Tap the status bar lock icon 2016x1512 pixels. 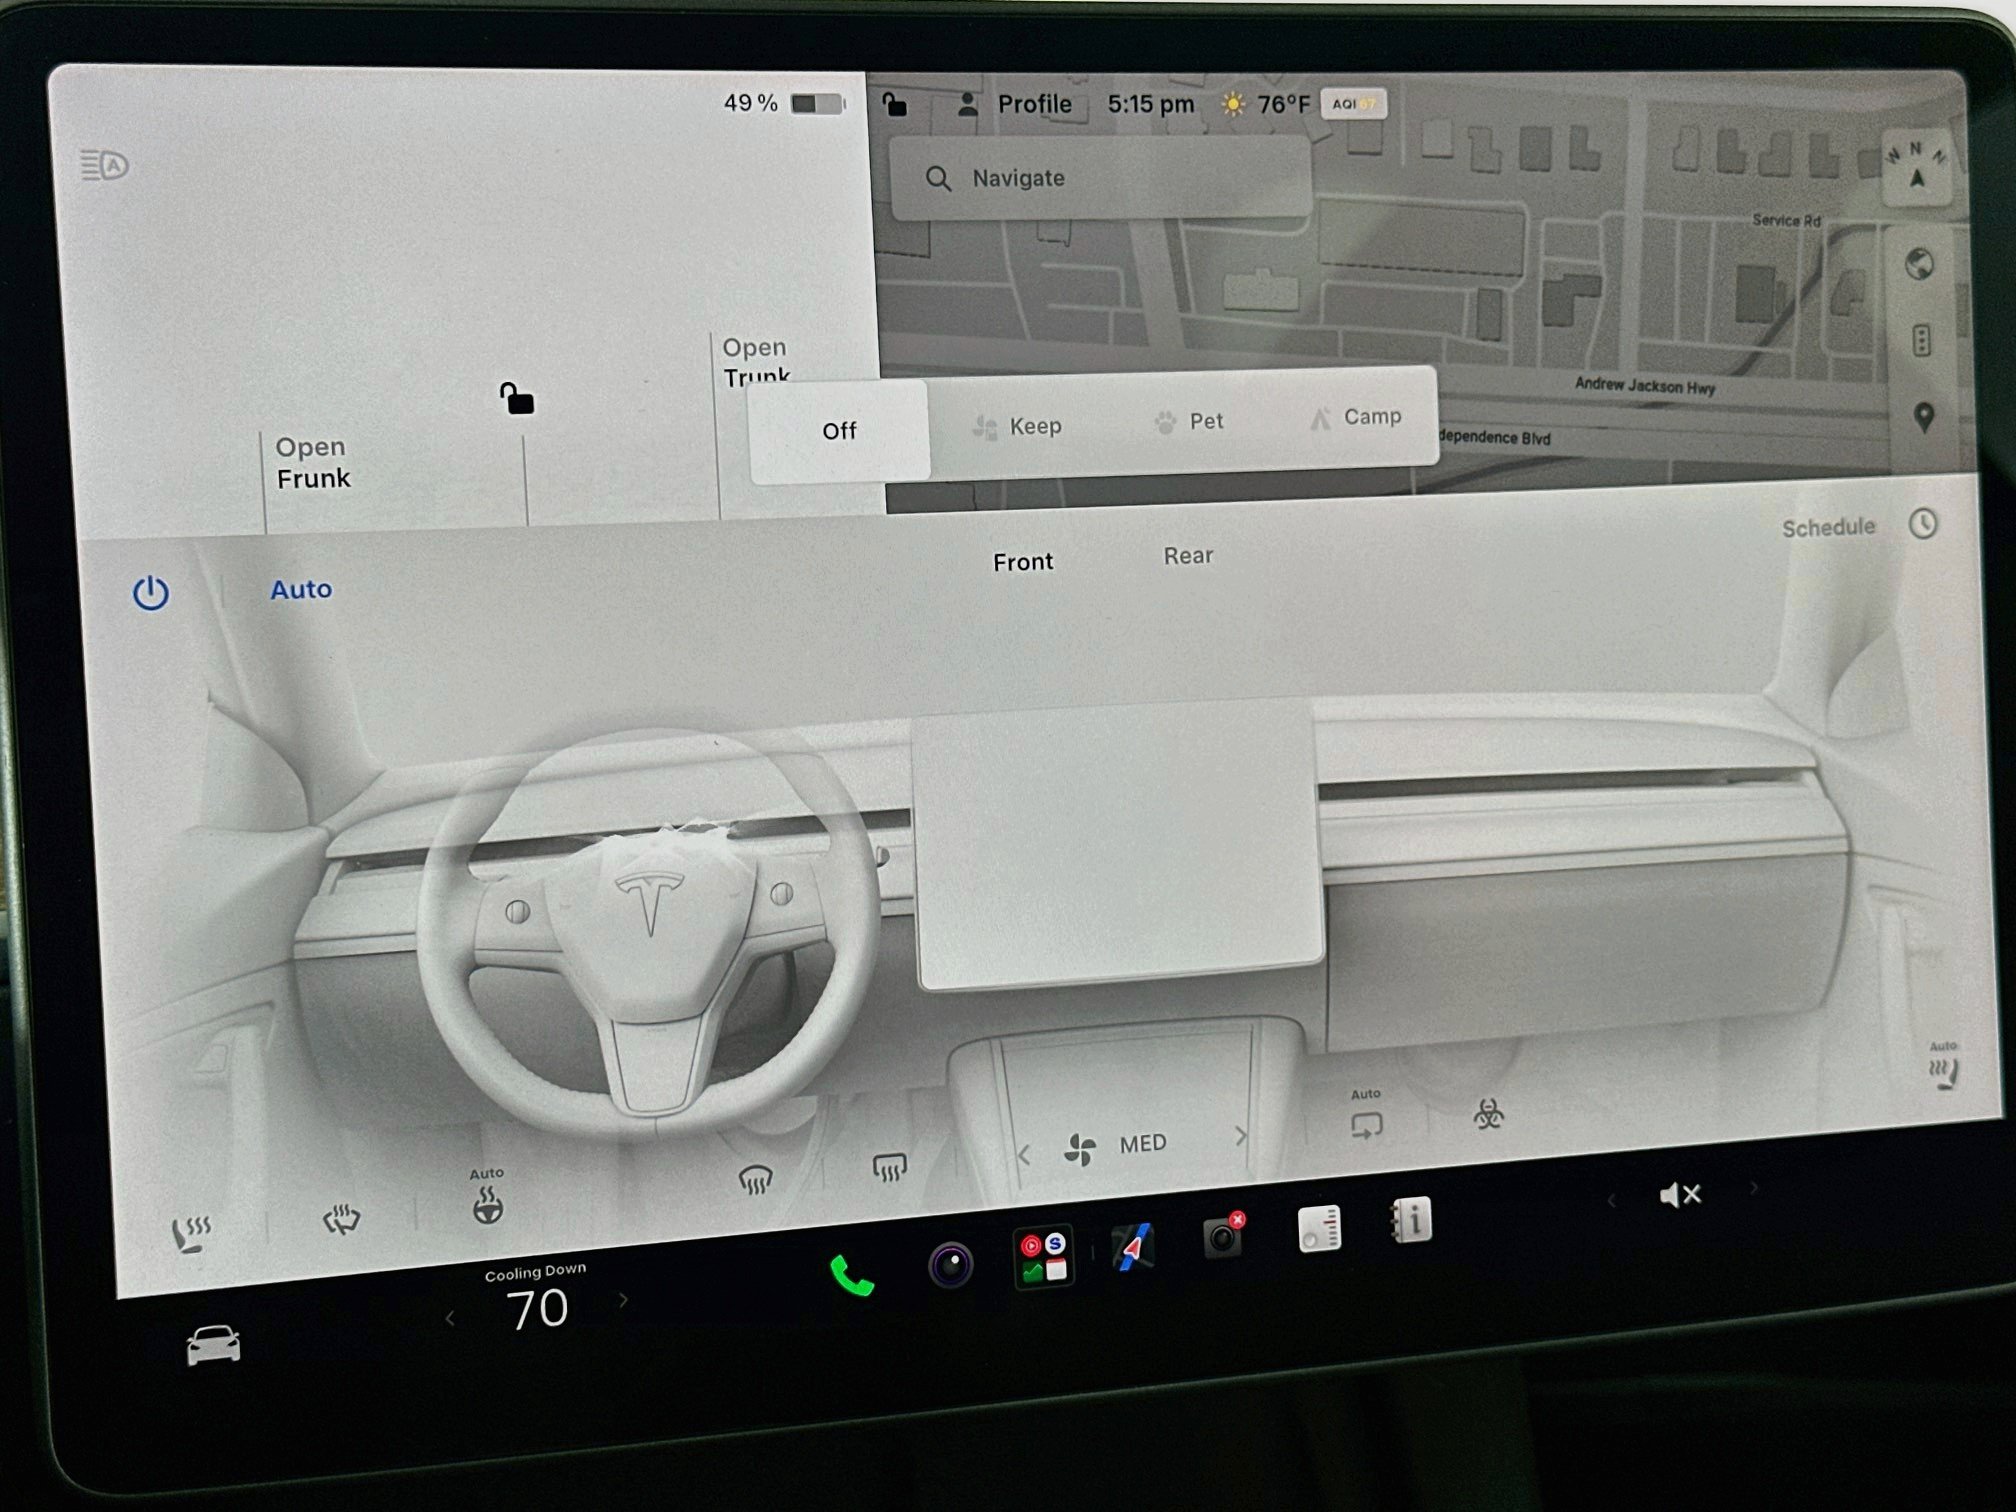pyautogui.click(x=894, y=103)
